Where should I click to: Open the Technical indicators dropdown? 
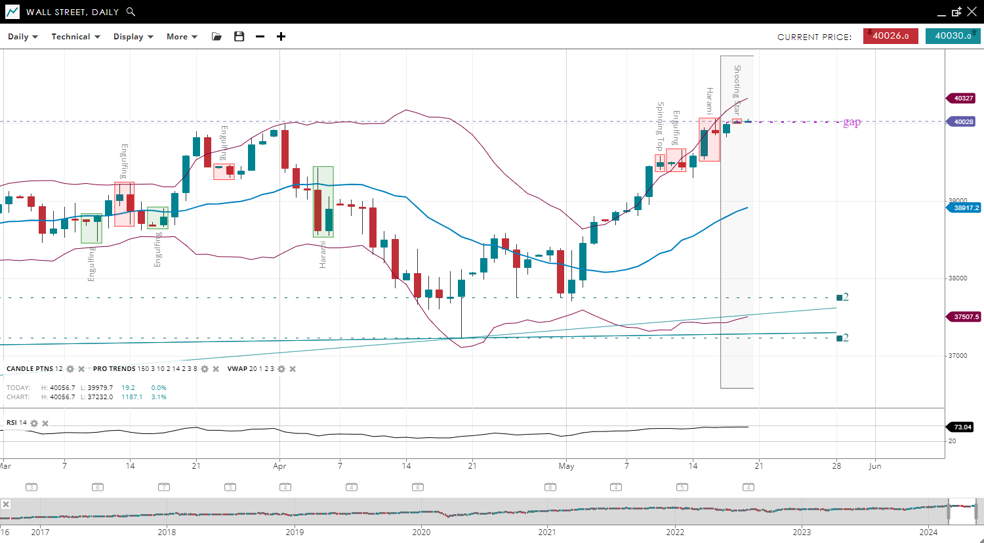[76, 37]
